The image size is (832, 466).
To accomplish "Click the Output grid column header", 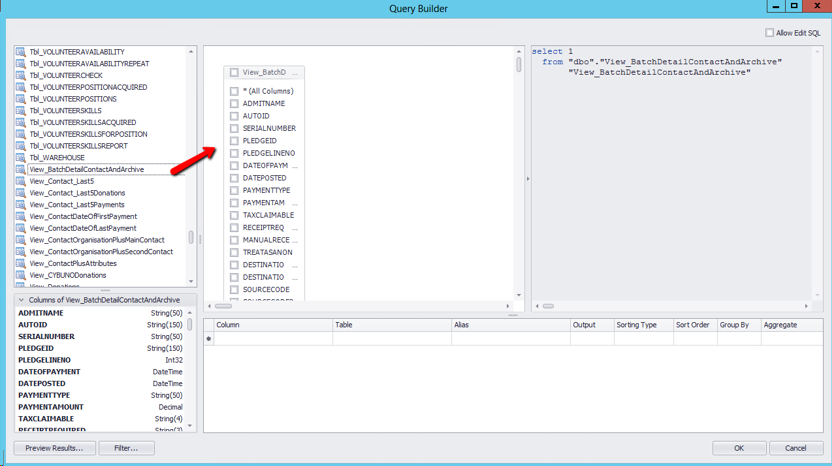I will tap(592, 325).
